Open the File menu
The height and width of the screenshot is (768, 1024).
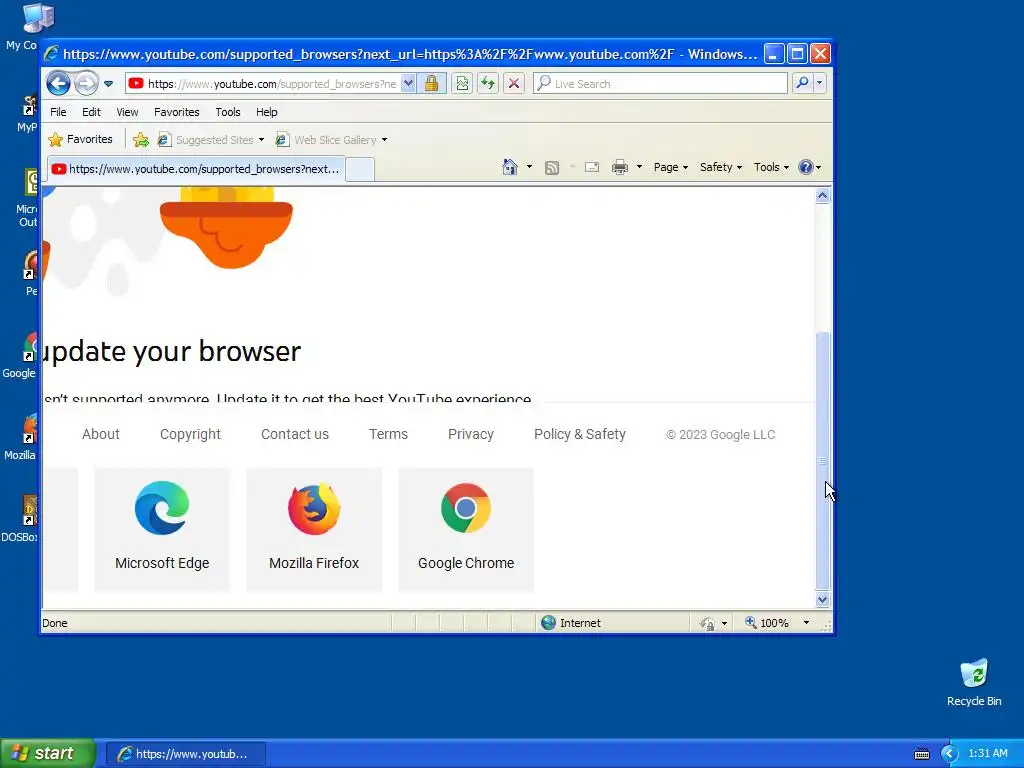tap(58, 112)
